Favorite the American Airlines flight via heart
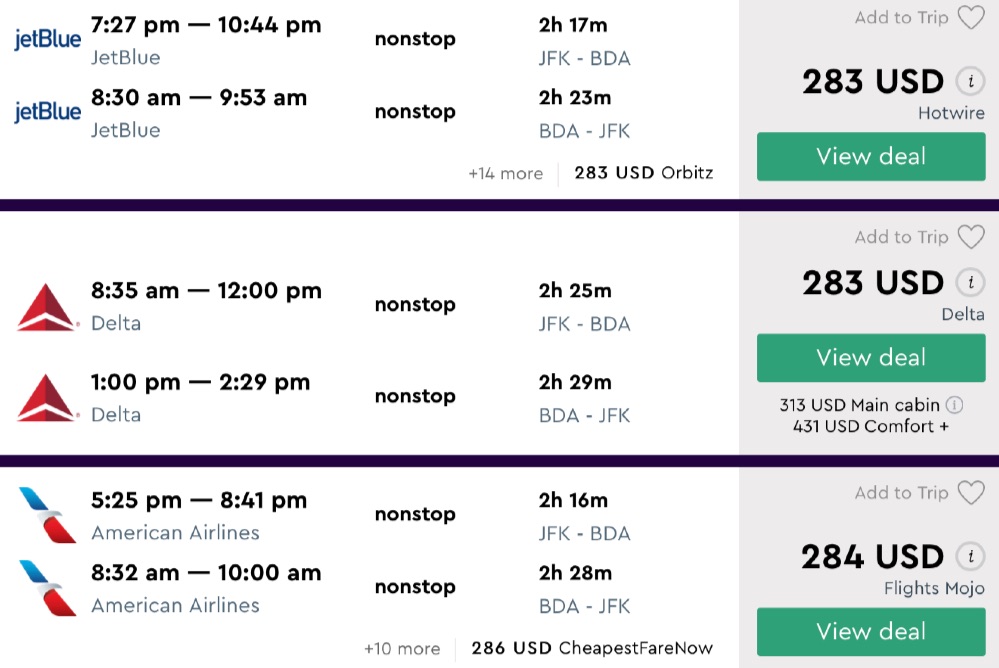Image resolution: width=999 pixels, height=668 pixels. (x=970, y=493)
